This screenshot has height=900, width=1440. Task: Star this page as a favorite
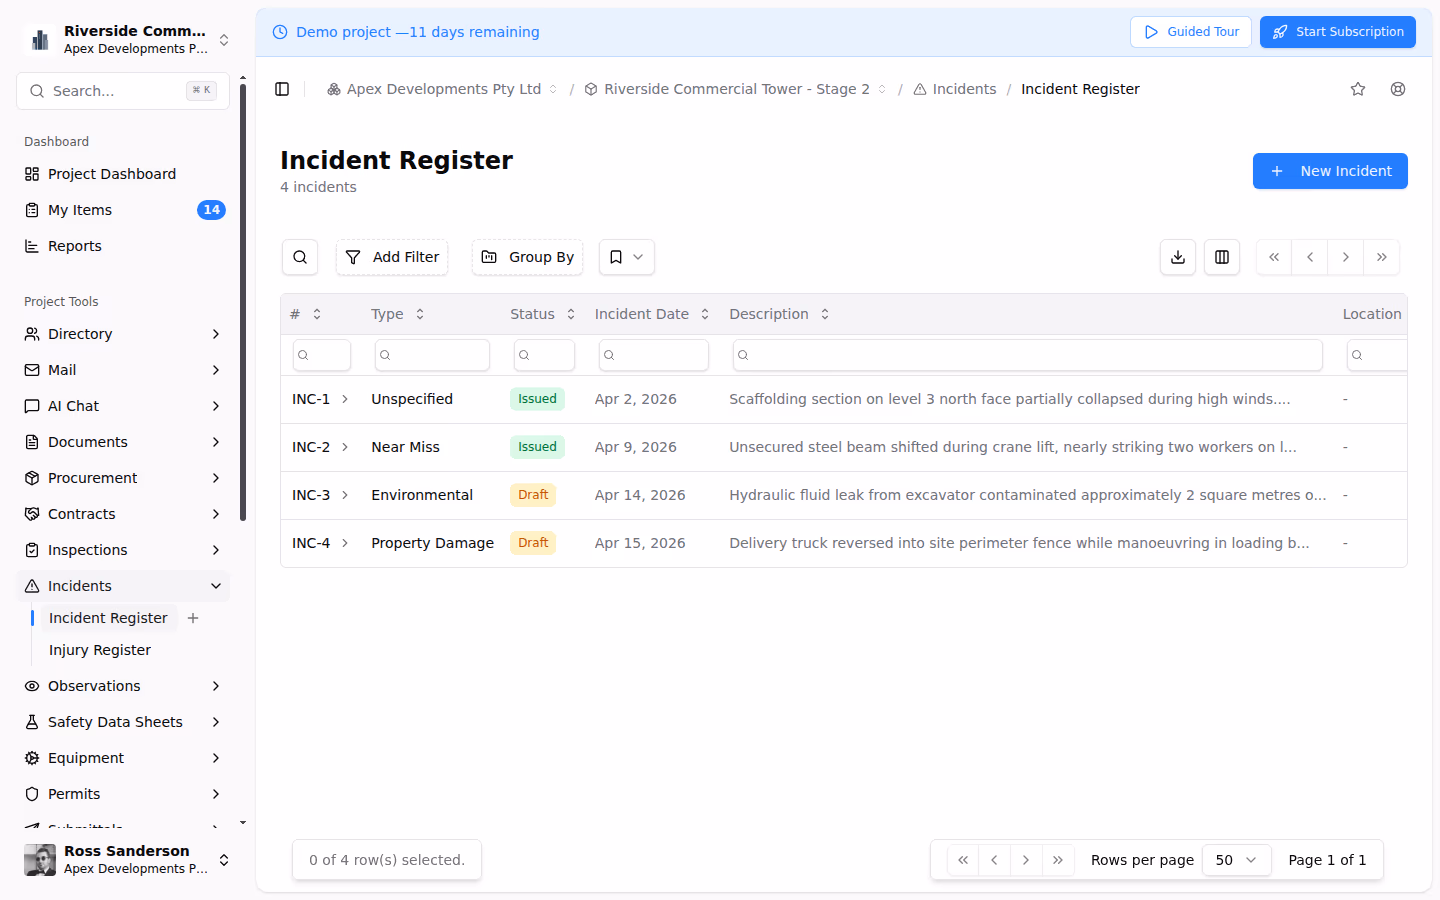[x=1357, y=88]
